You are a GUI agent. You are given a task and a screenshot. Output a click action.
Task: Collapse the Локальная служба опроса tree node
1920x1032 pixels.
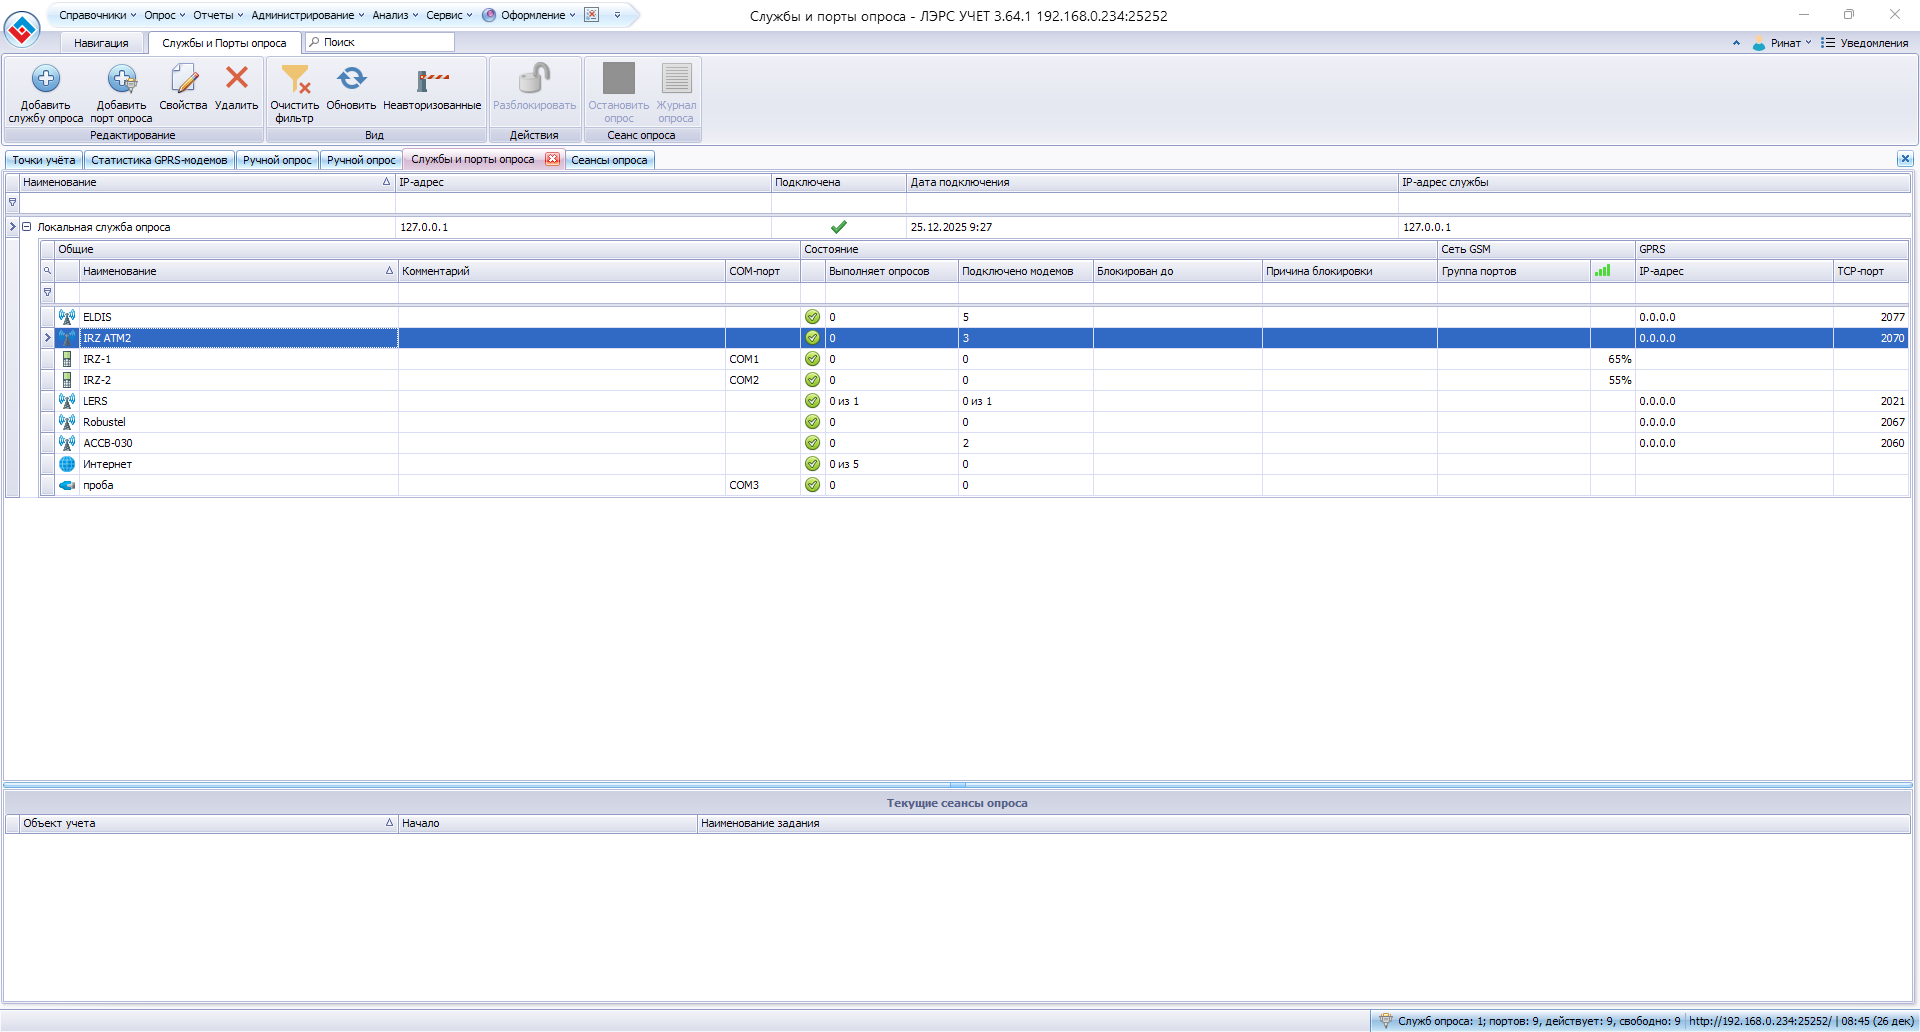pos(27,227)
